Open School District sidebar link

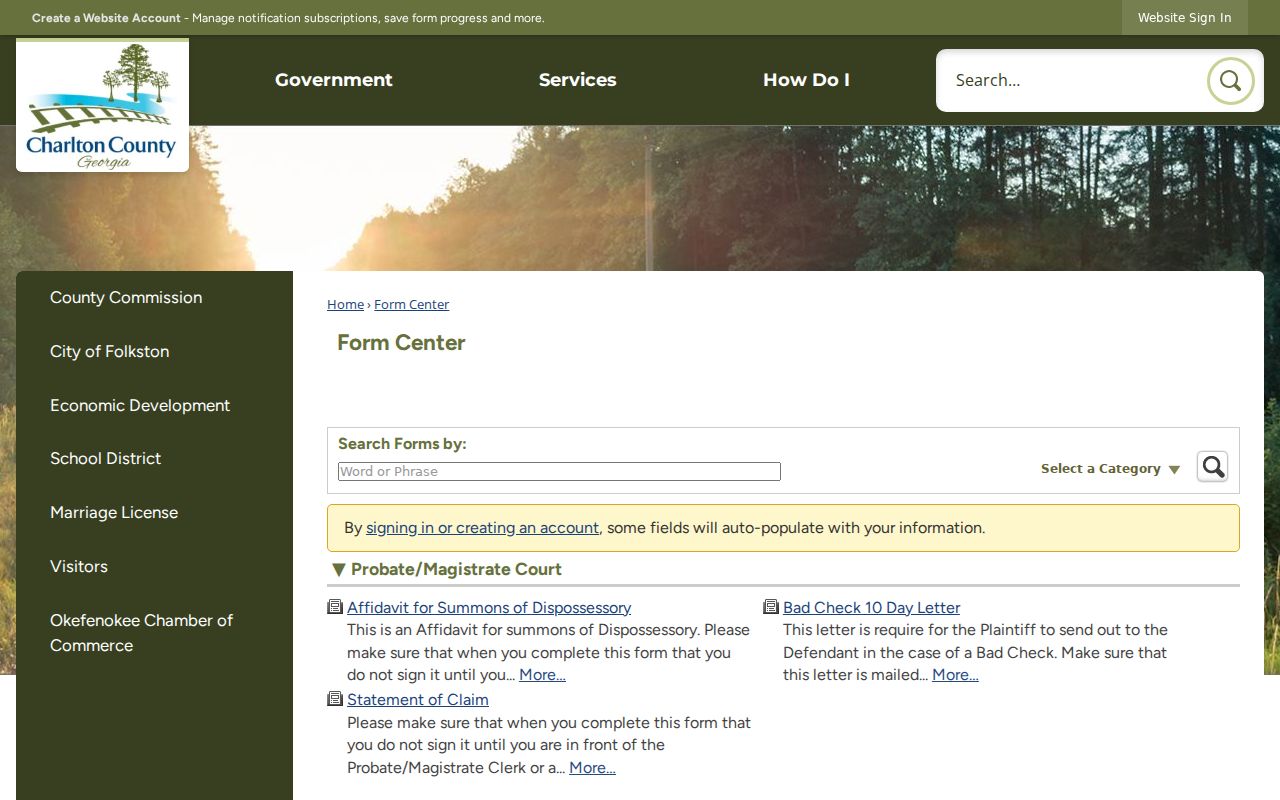point(106,458)
